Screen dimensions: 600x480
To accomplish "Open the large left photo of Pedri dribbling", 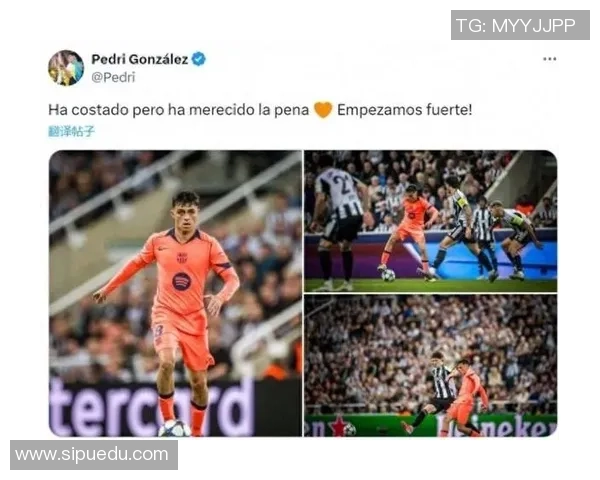I will pos(175,293).
